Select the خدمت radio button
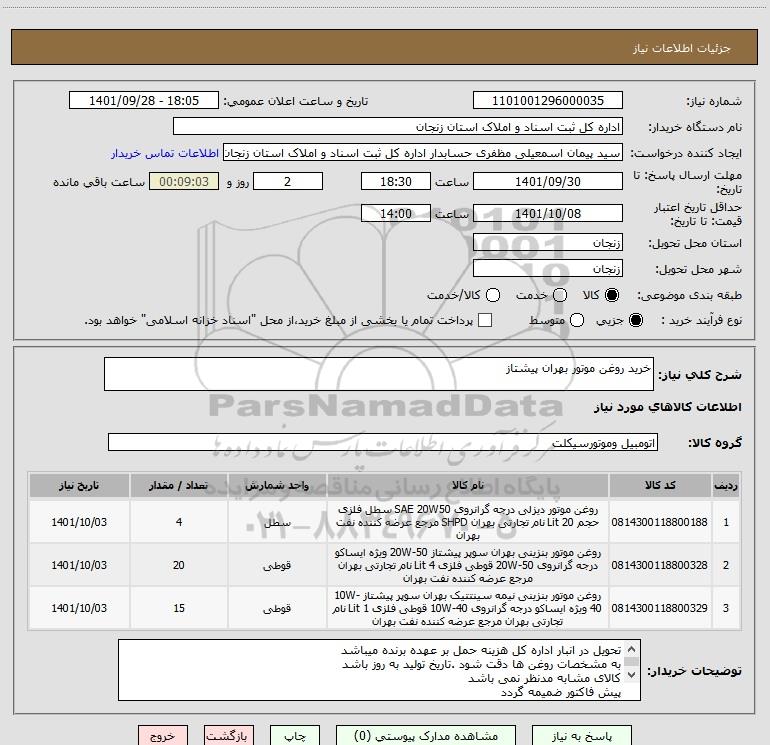This screenshot has width=770, height=745. tap(560, 295)
